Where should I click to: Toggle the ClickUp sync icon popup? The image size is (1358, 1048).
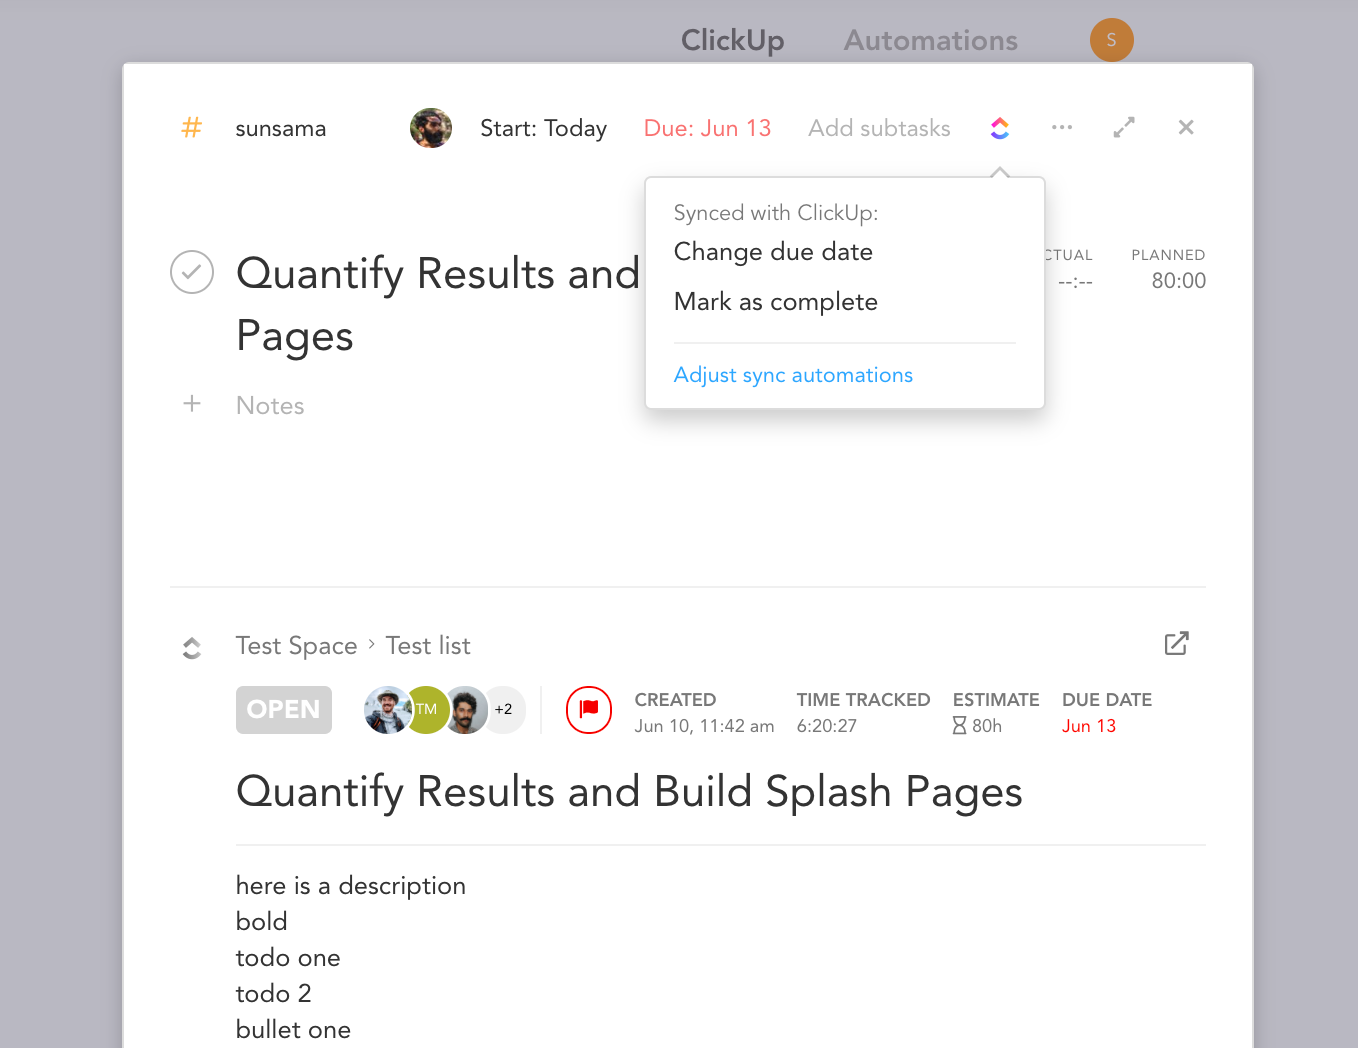pyautogui.click(x=1000, y=128)
